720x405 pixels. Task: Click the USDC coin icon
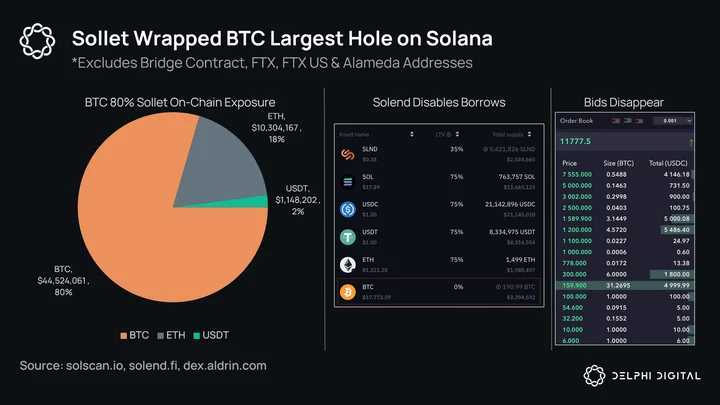(x=348, y=209)
